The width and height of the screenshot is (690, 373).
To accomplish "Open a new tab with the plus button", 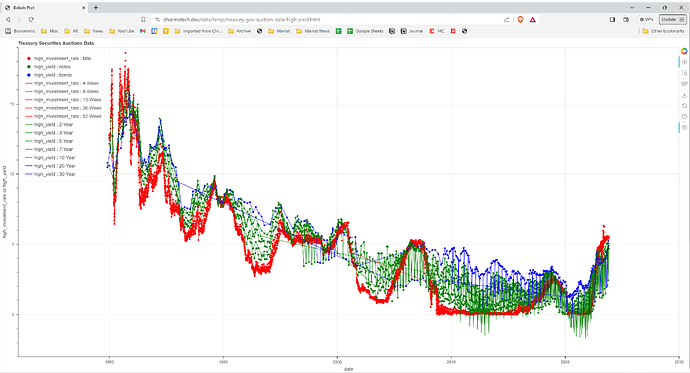I will tap(96, 7).
